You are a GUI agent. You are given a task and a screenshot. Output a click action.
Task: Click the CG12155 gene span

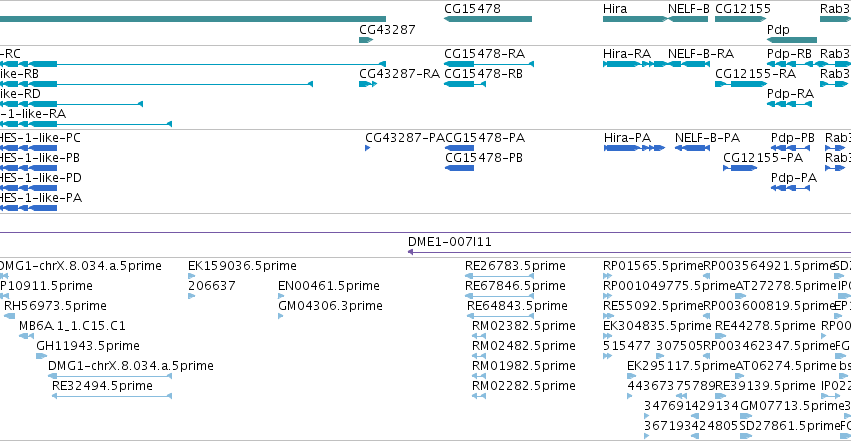(740, 19)
